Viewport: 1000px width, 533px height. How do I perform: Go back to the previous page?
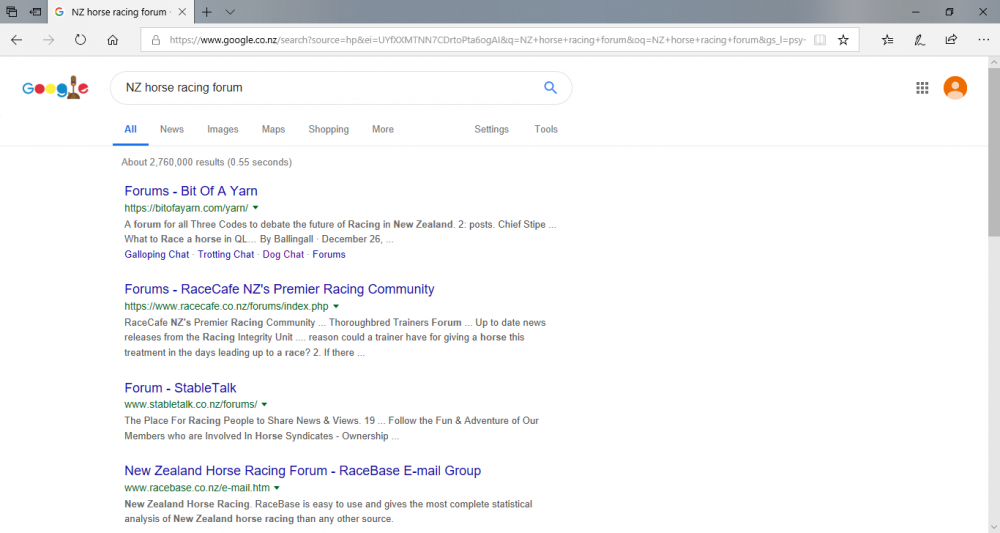click(17, 40)
